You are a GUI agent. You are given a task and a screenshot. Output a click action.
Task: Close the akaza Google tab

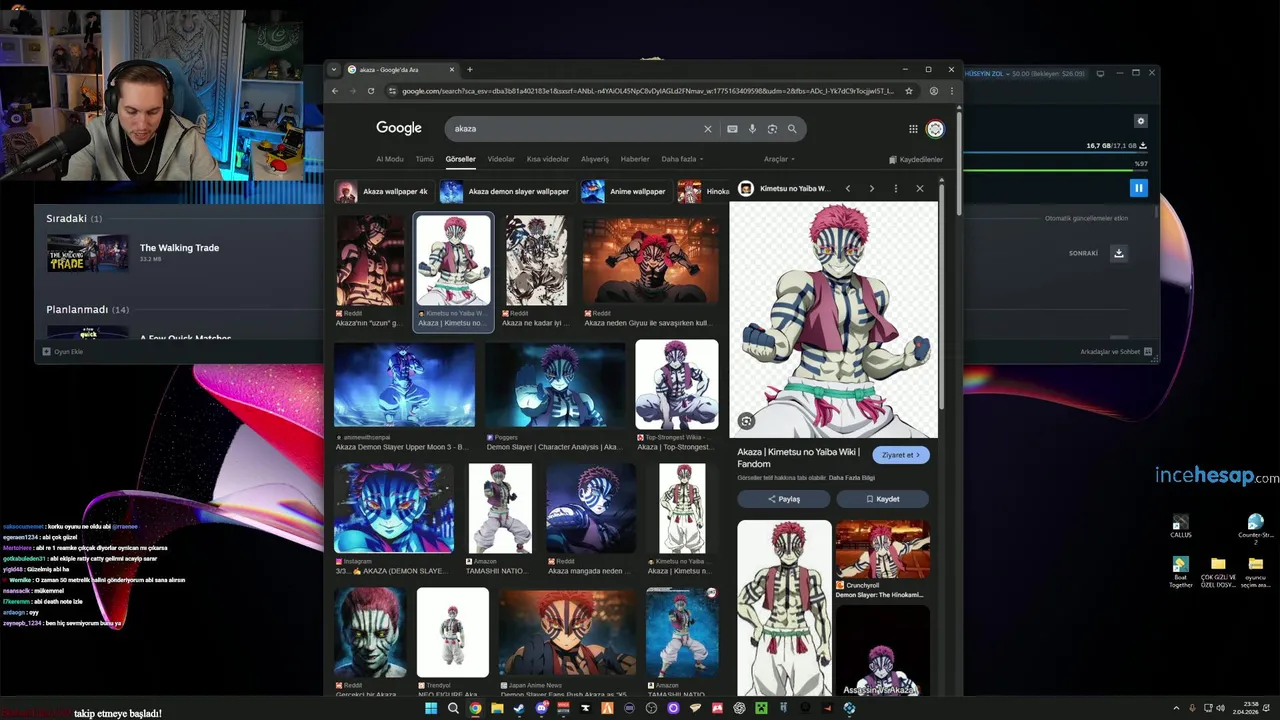coord(452,70)
